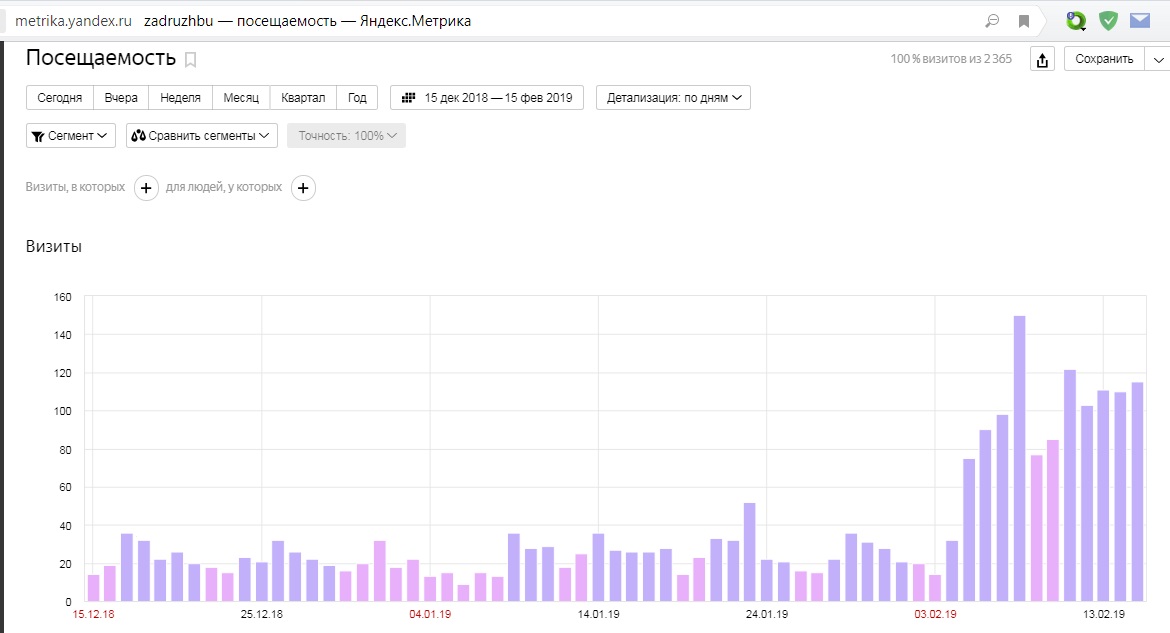Image resolution: width=1170 pixels, height=633 pixels.
Task: Open the mail envelope extension icon
Action: 1140,21
